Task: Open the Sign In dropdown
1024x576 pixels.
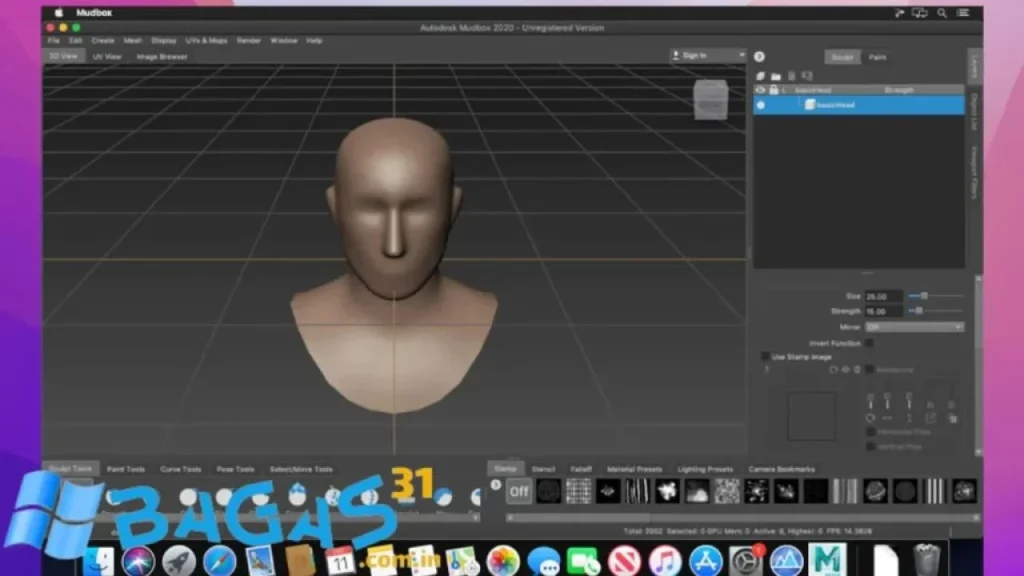Action: (x=708, y=56)
